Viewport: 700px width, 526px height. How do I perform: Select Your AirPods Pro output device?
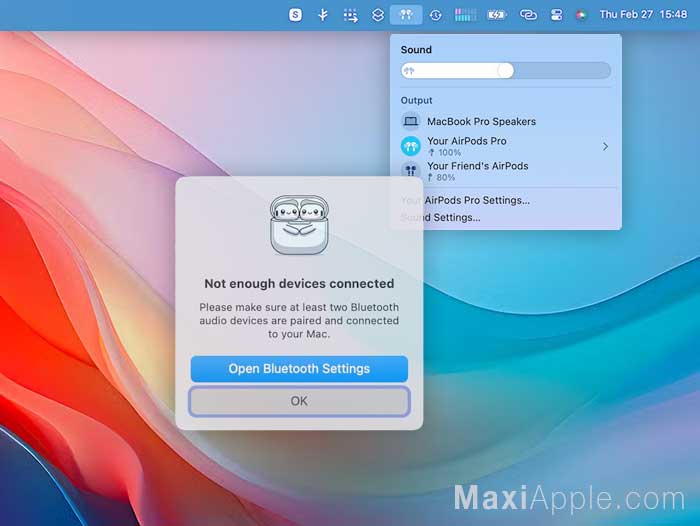point(505,146)
